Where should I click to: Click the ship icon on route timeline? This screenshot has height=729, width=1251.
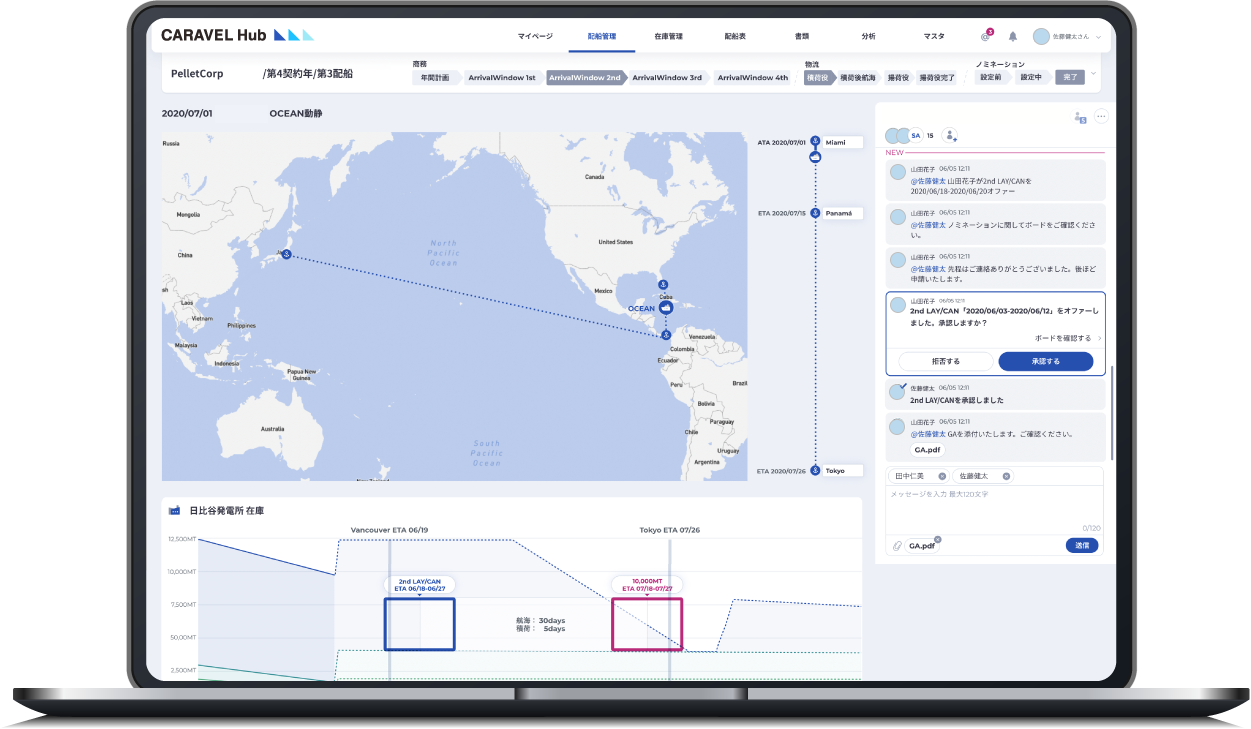[x=815, y=156]
